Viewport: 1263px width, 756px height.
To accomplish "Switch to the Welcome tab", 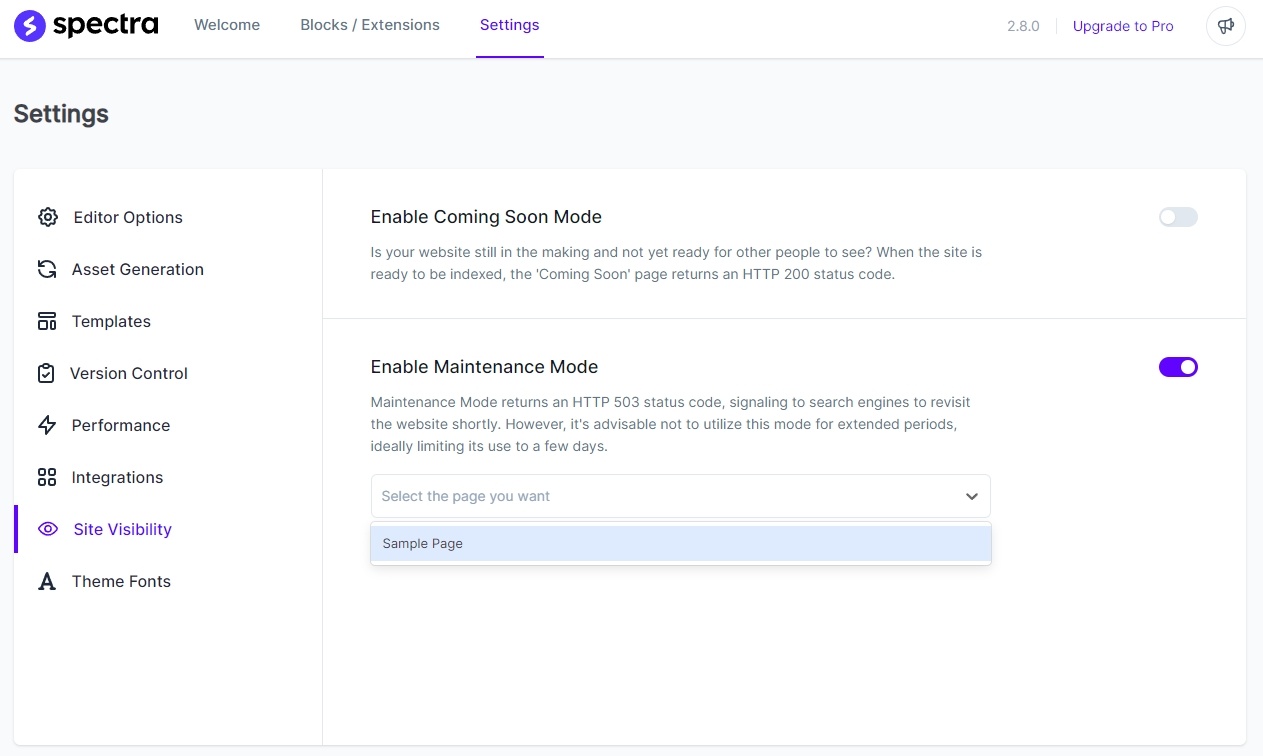I will coord(227,25).
